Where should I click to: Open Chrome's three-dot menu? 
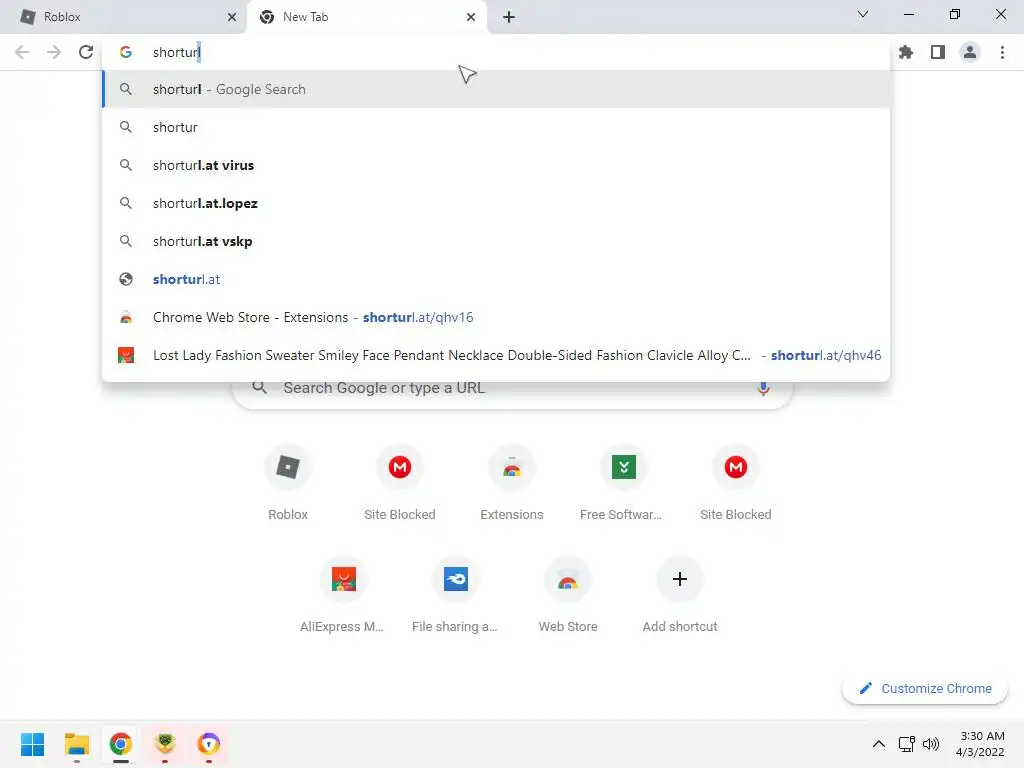click(1002, 52)
